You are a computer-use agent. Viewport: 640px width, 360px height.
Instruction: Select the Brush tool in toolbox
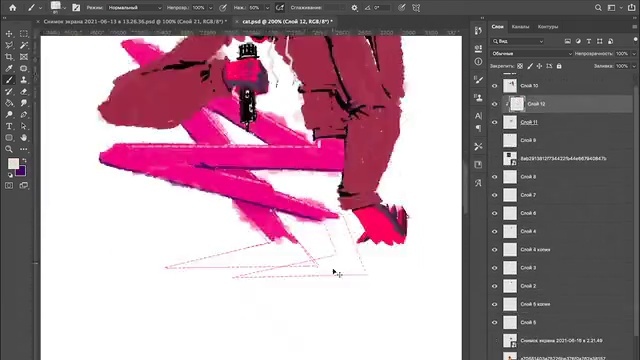pyautogui.click(x=9, y=80)
